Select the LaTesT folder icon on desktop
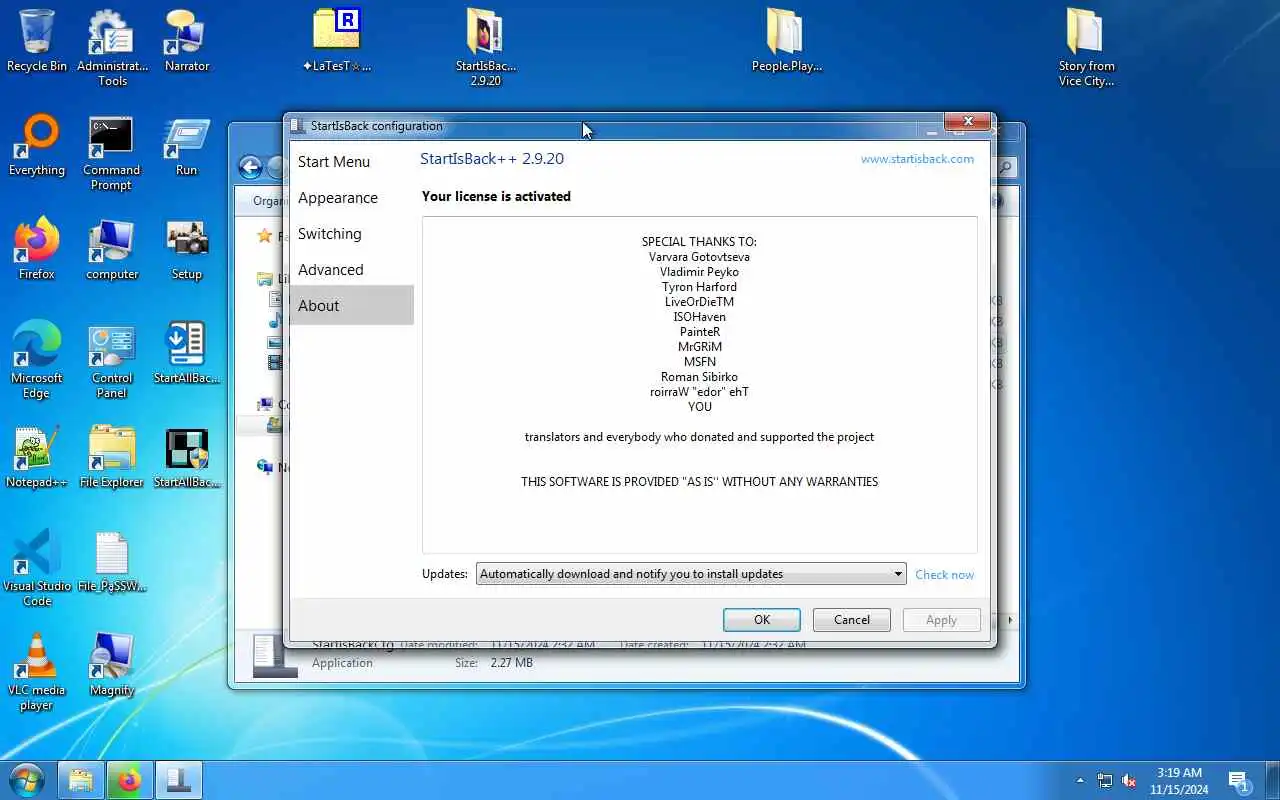 336,40
